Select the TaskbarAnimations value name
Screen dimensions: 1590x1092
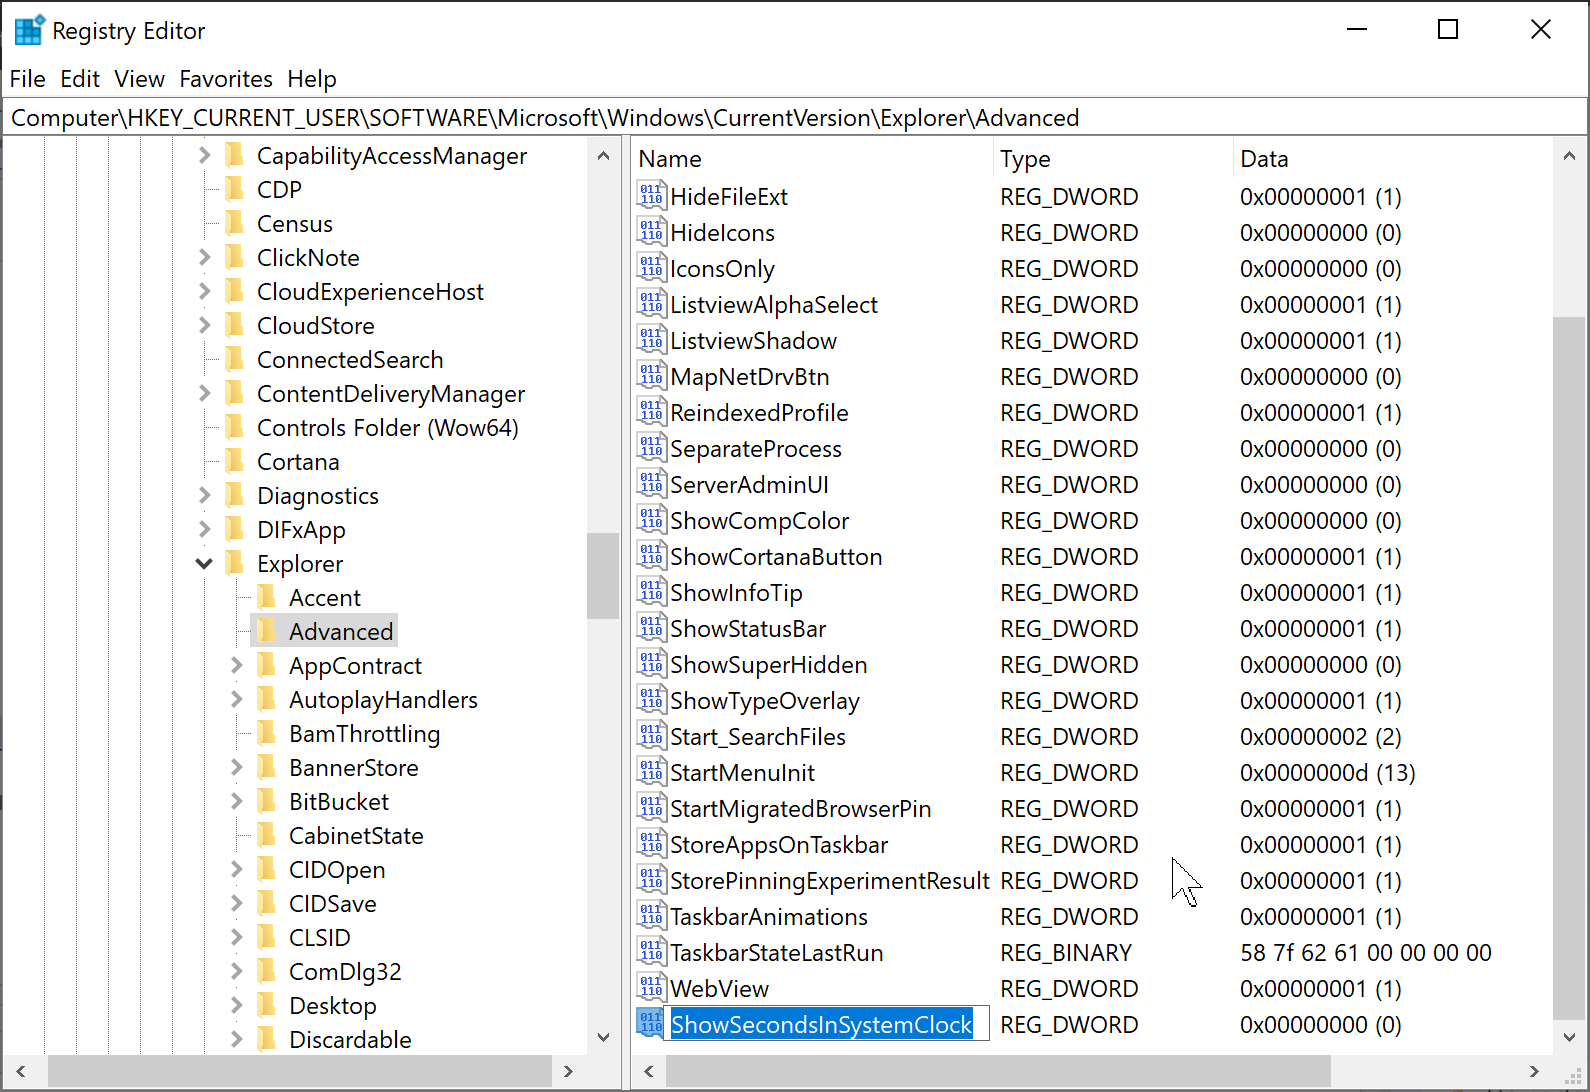pos(769,916)
